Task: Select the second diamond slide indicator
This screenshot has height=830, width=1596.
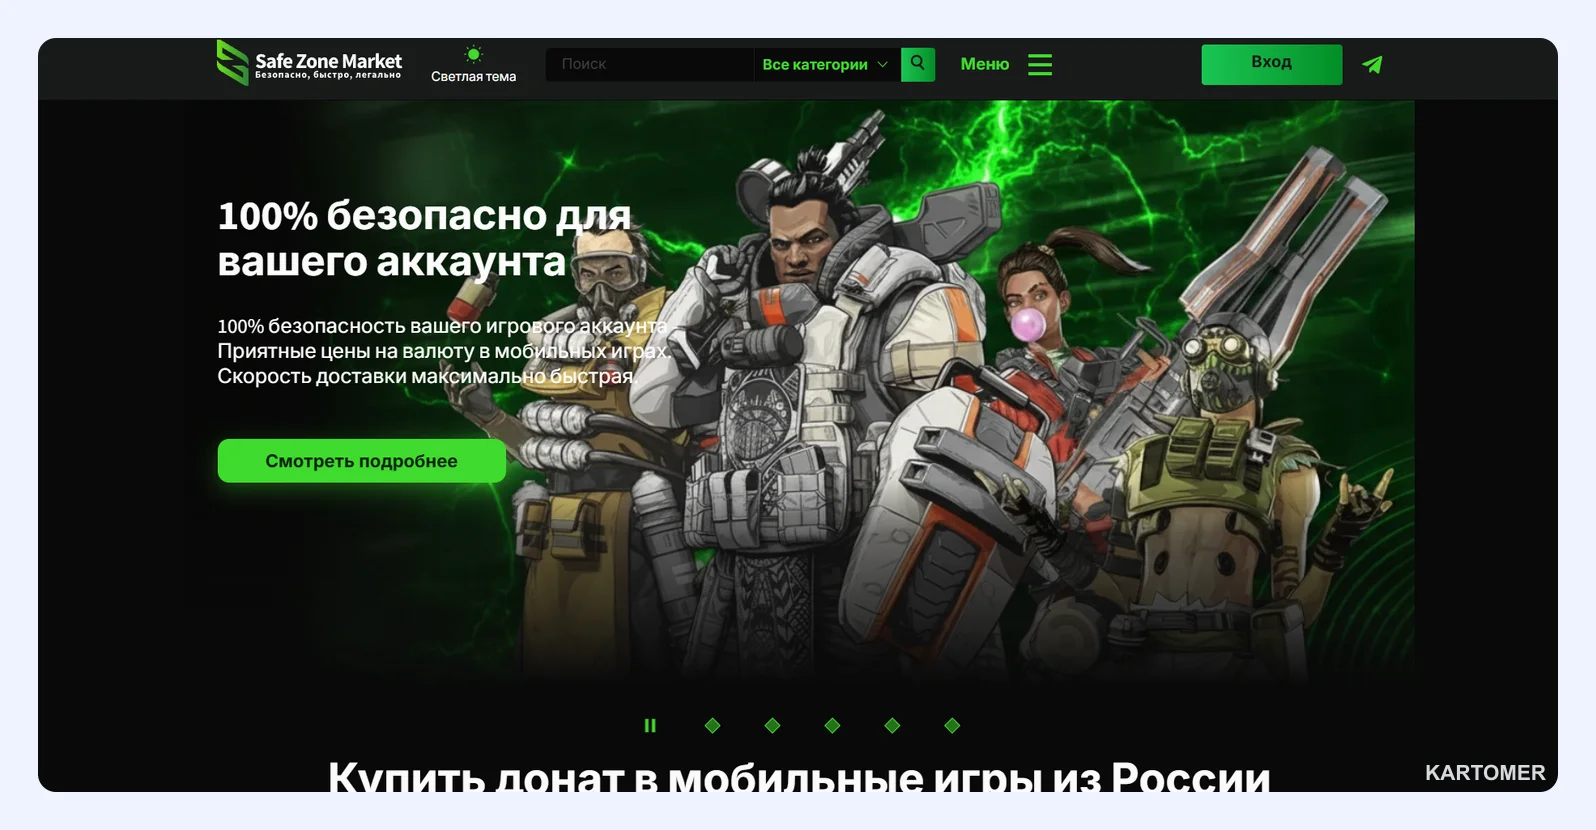Action: (x=772, y=726)
